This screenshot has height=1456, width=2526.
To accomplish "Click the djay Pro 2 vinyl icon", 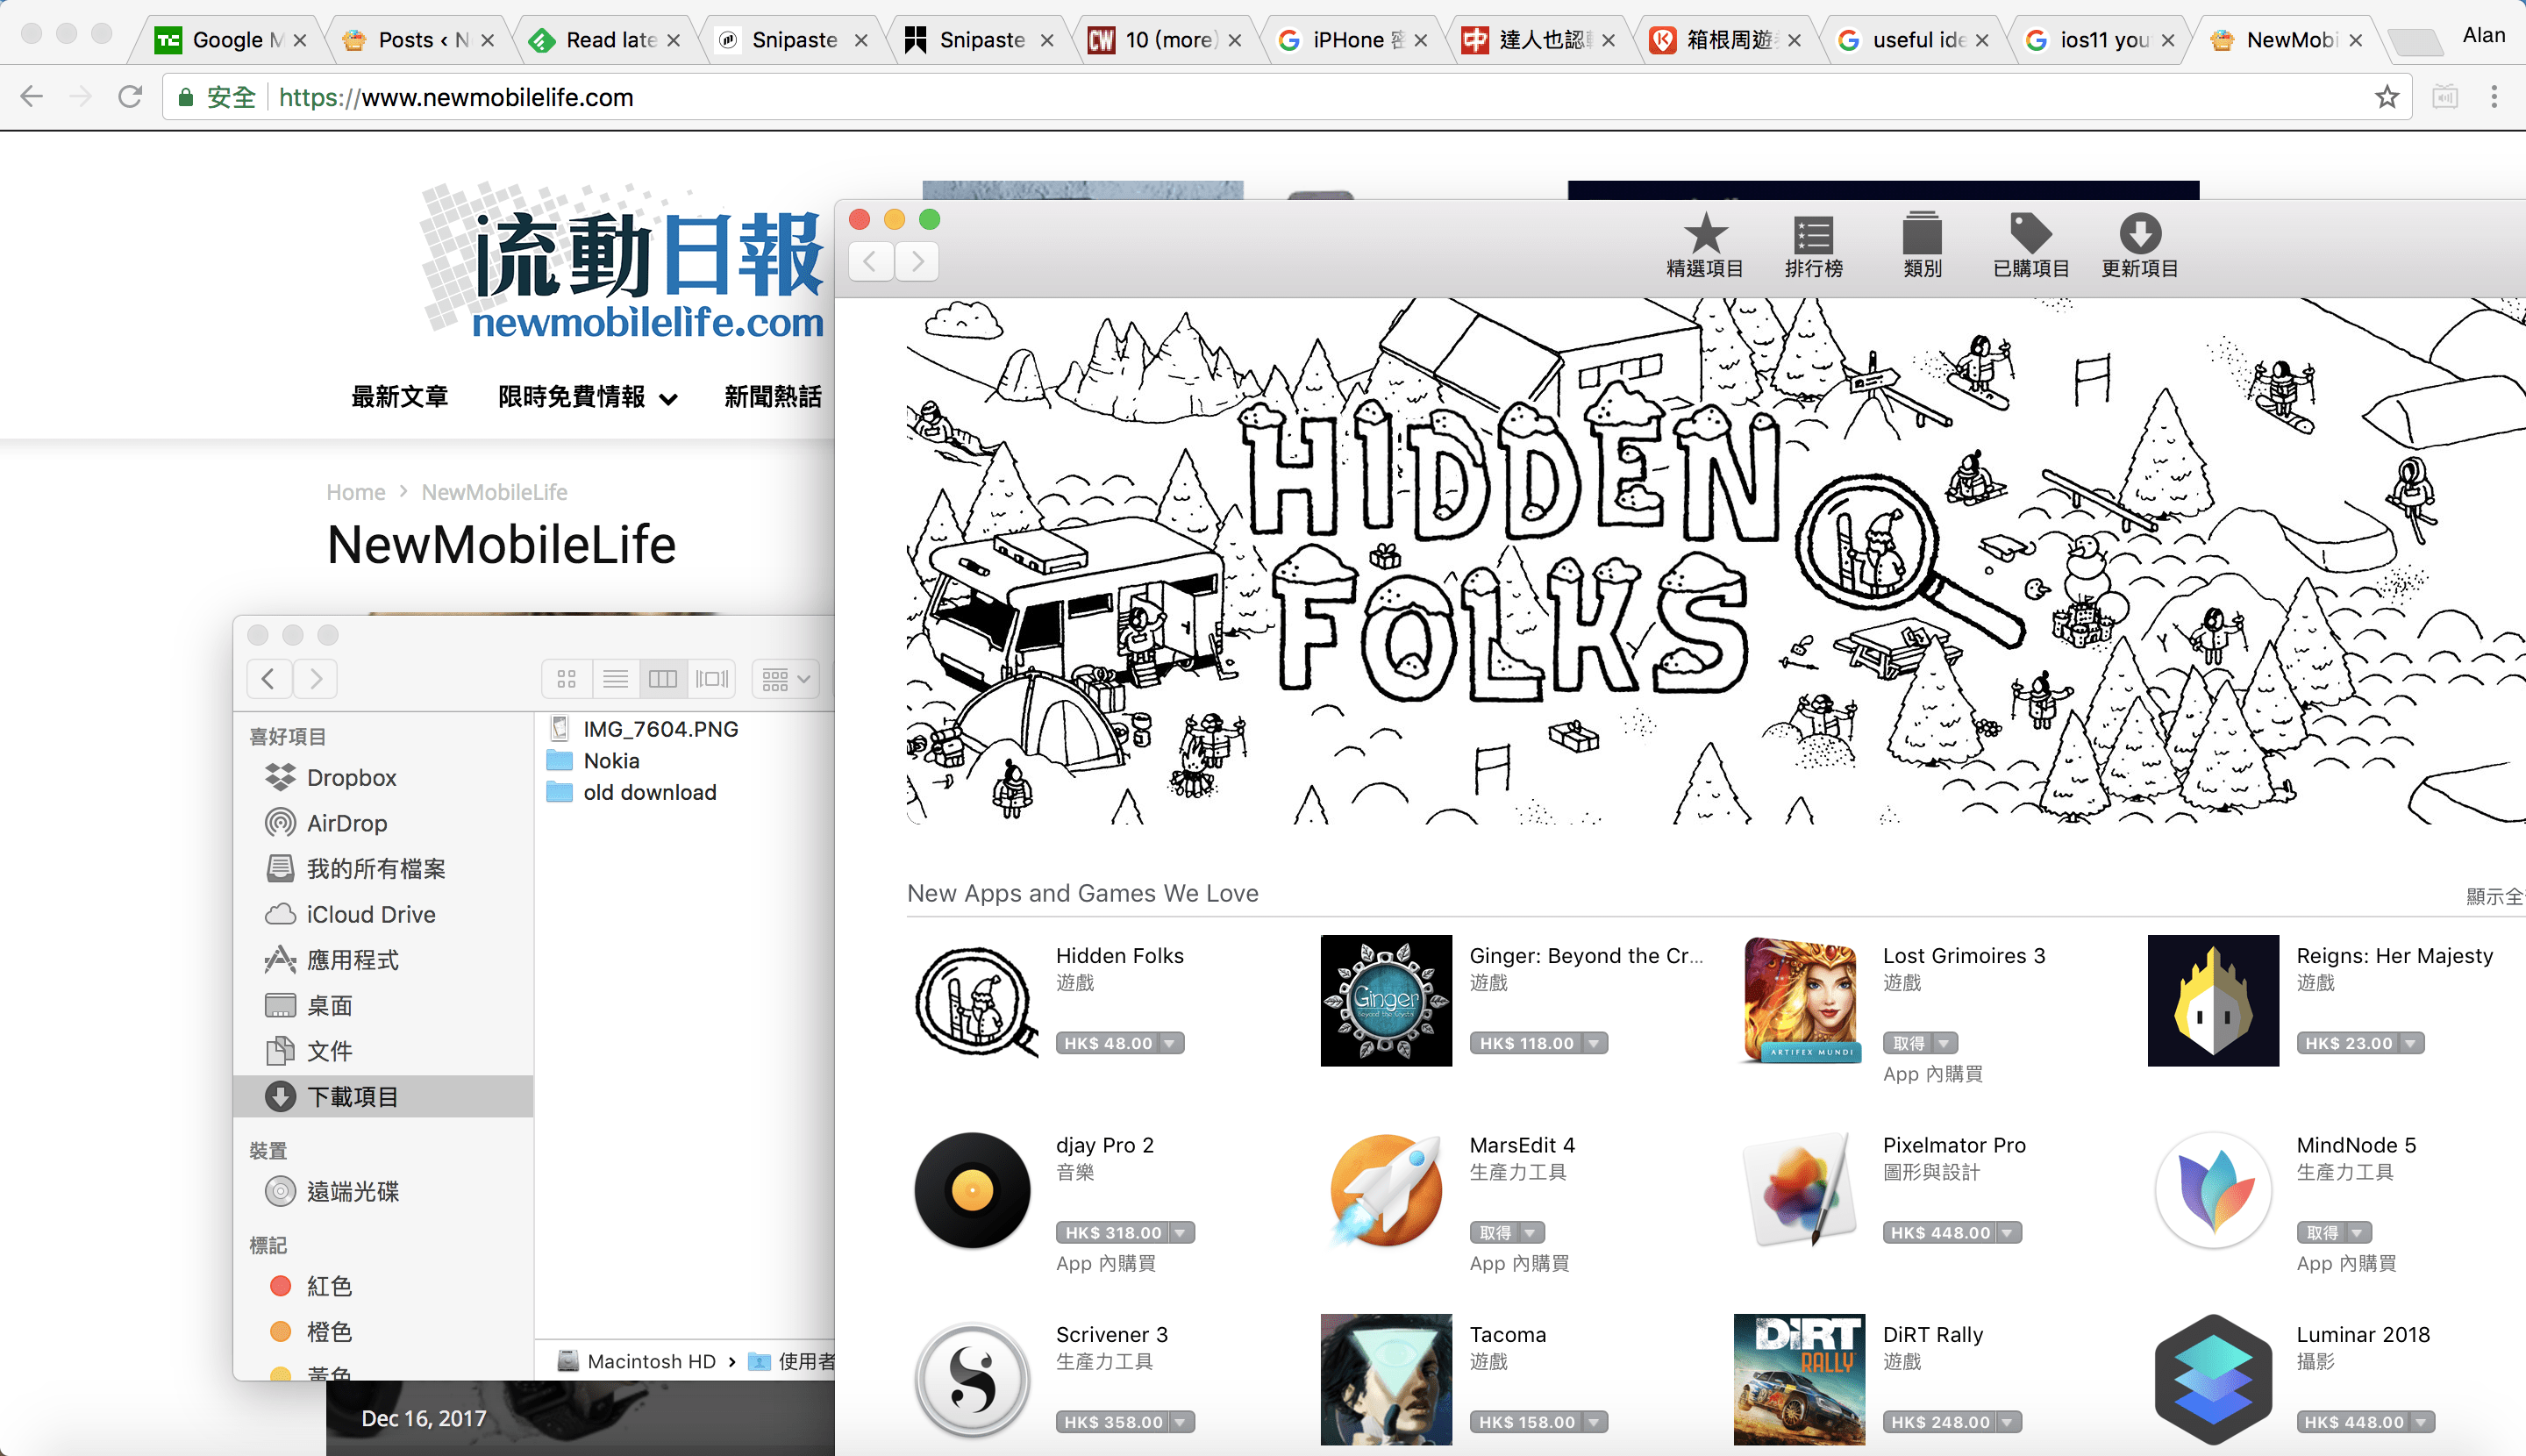I will click(x=973, y=1190).
